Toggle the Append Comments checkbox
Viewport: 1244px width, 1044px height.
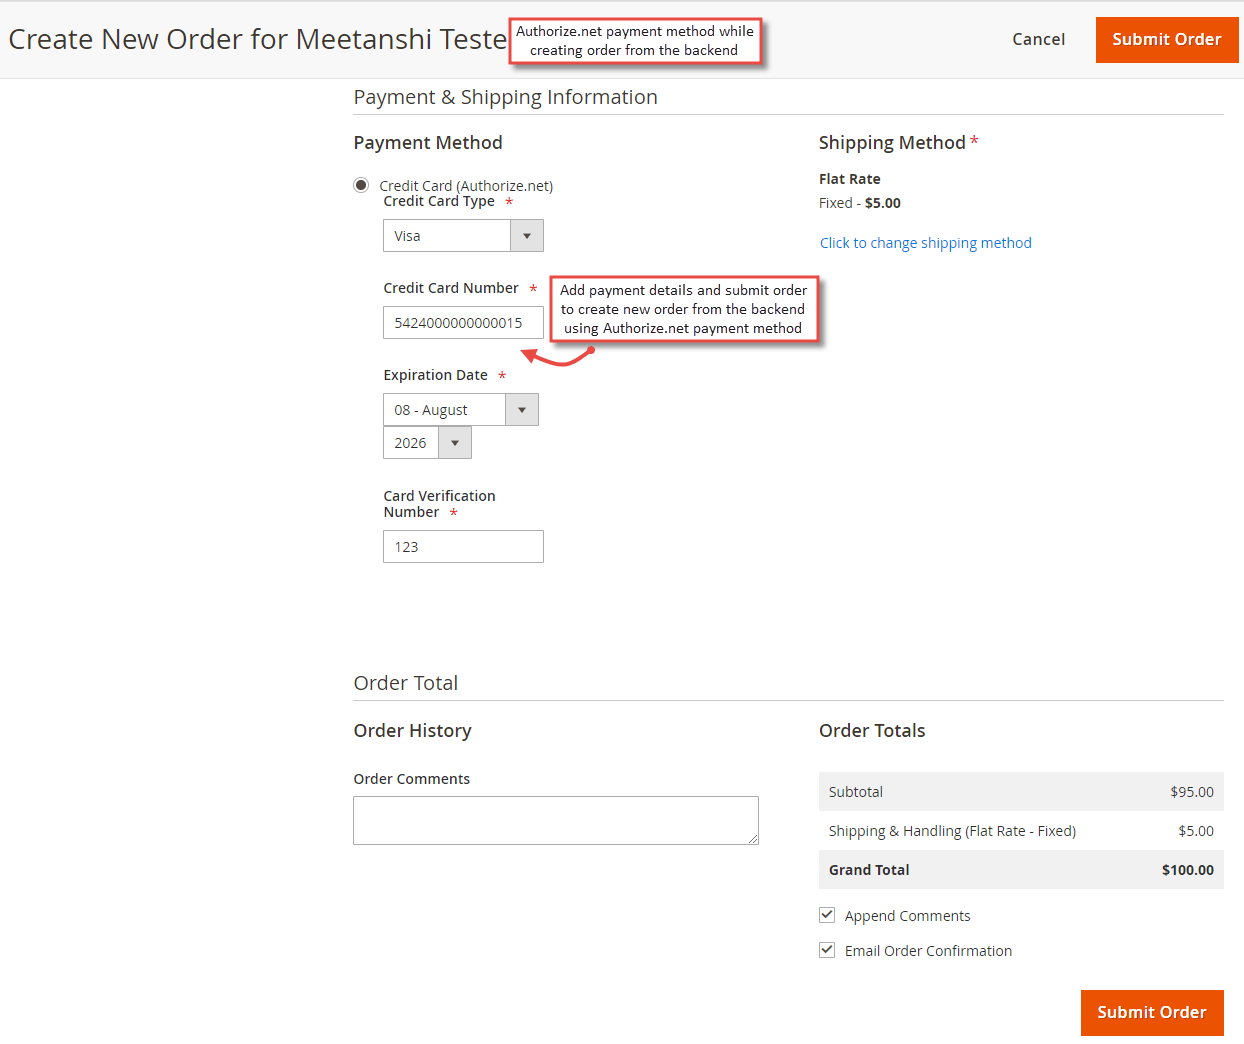coord(827,915)
